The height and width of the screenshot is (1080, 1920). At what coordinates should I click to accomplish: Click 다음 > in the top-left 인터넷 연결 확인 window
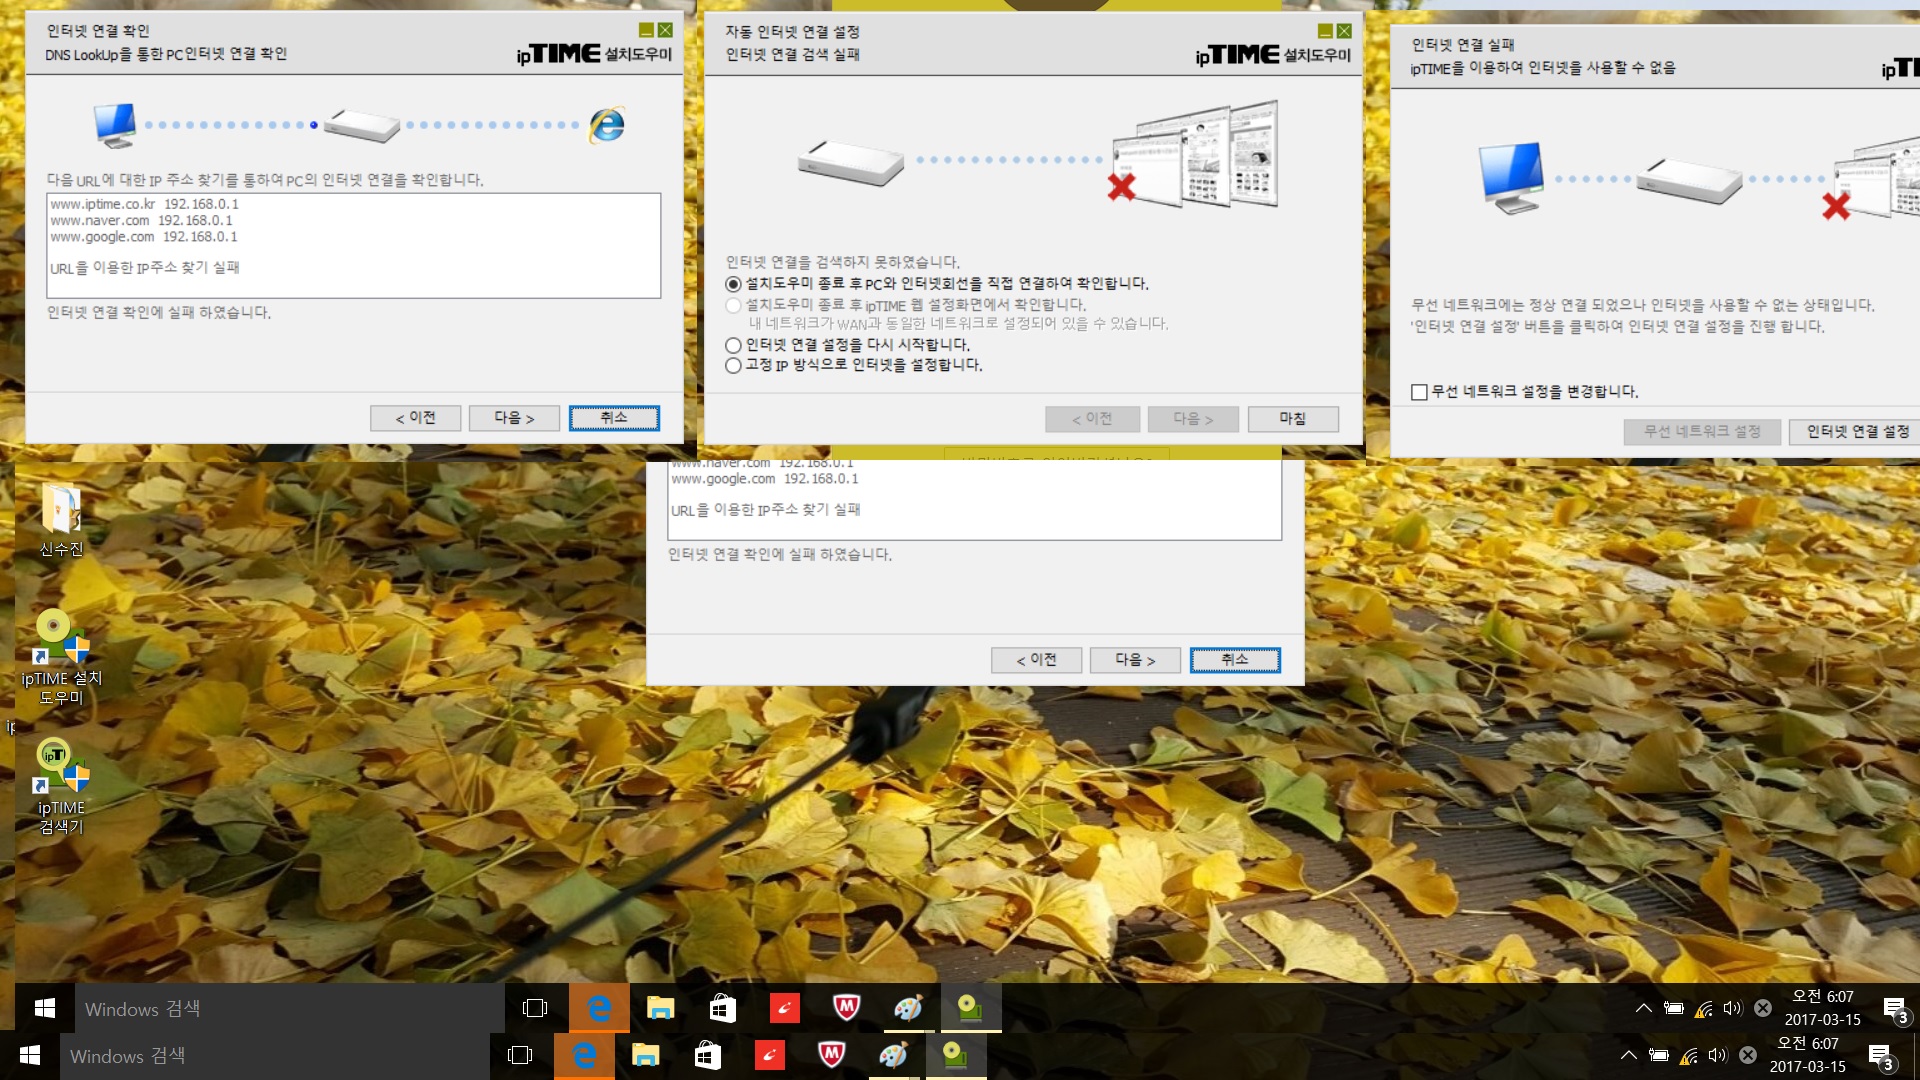[x=514, y=418]
